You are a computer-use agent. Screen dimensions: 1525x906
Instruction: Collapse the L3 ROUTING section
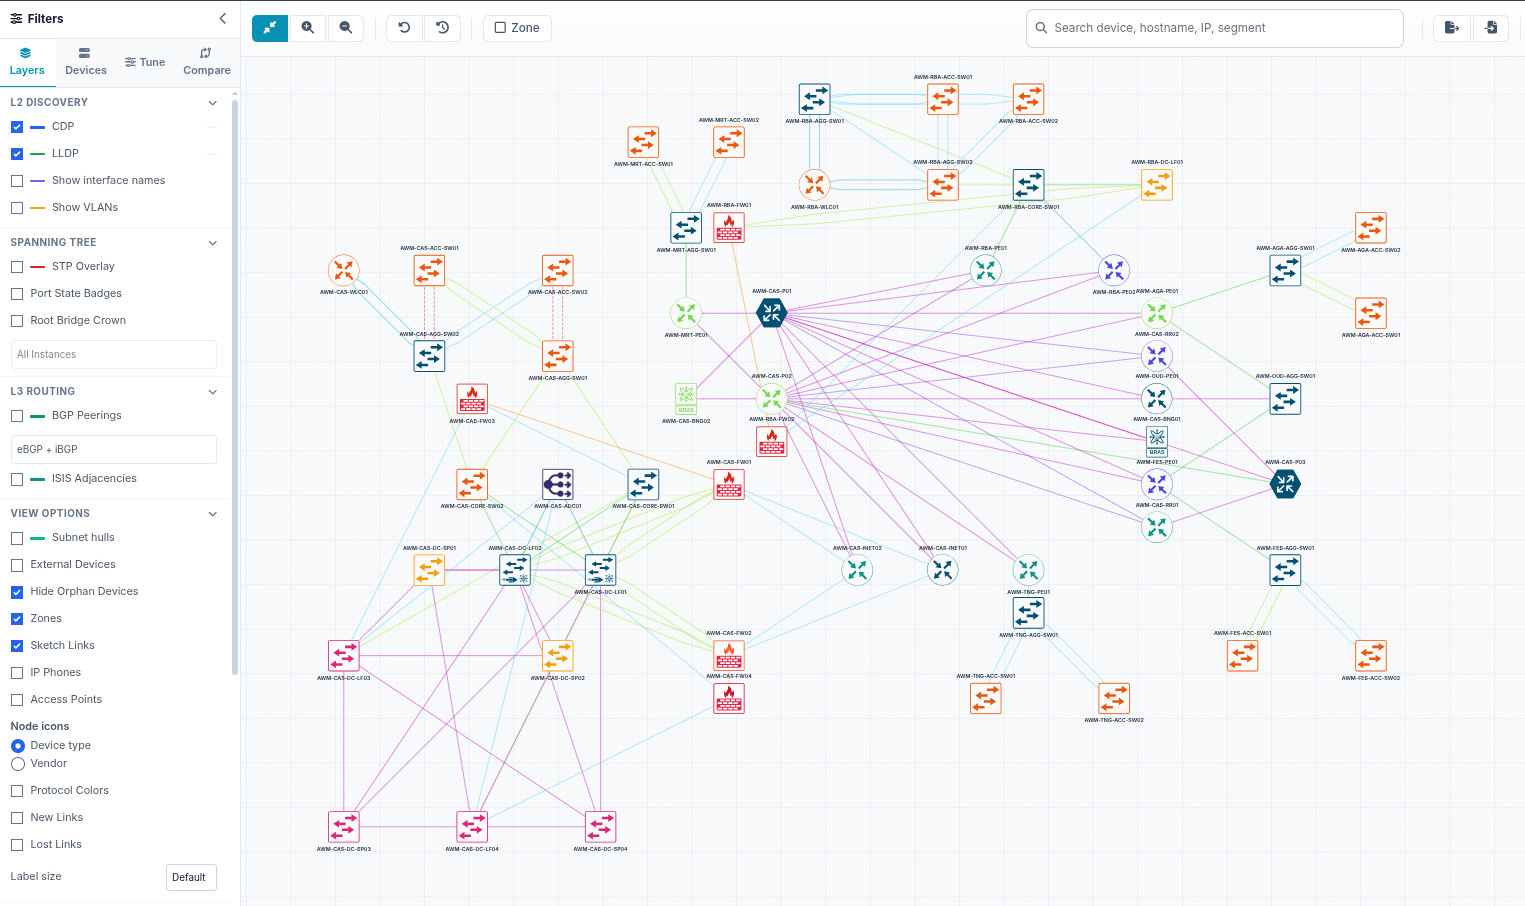coord(212,391)
